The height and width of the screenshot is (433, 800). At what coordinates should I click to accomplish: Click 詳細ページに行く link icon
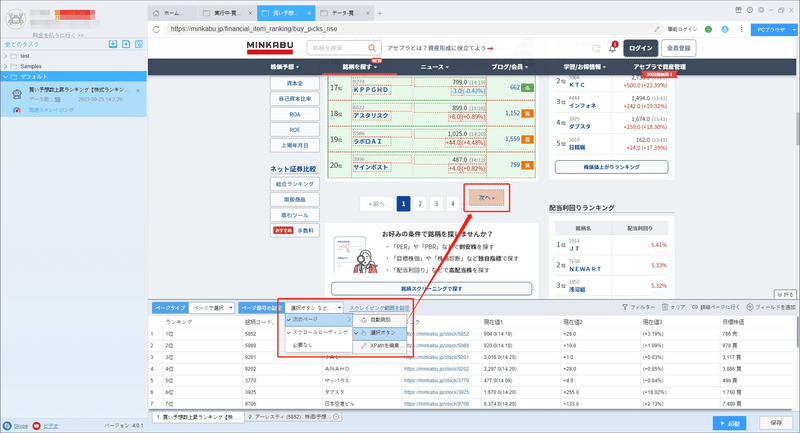tap(695, 307)
